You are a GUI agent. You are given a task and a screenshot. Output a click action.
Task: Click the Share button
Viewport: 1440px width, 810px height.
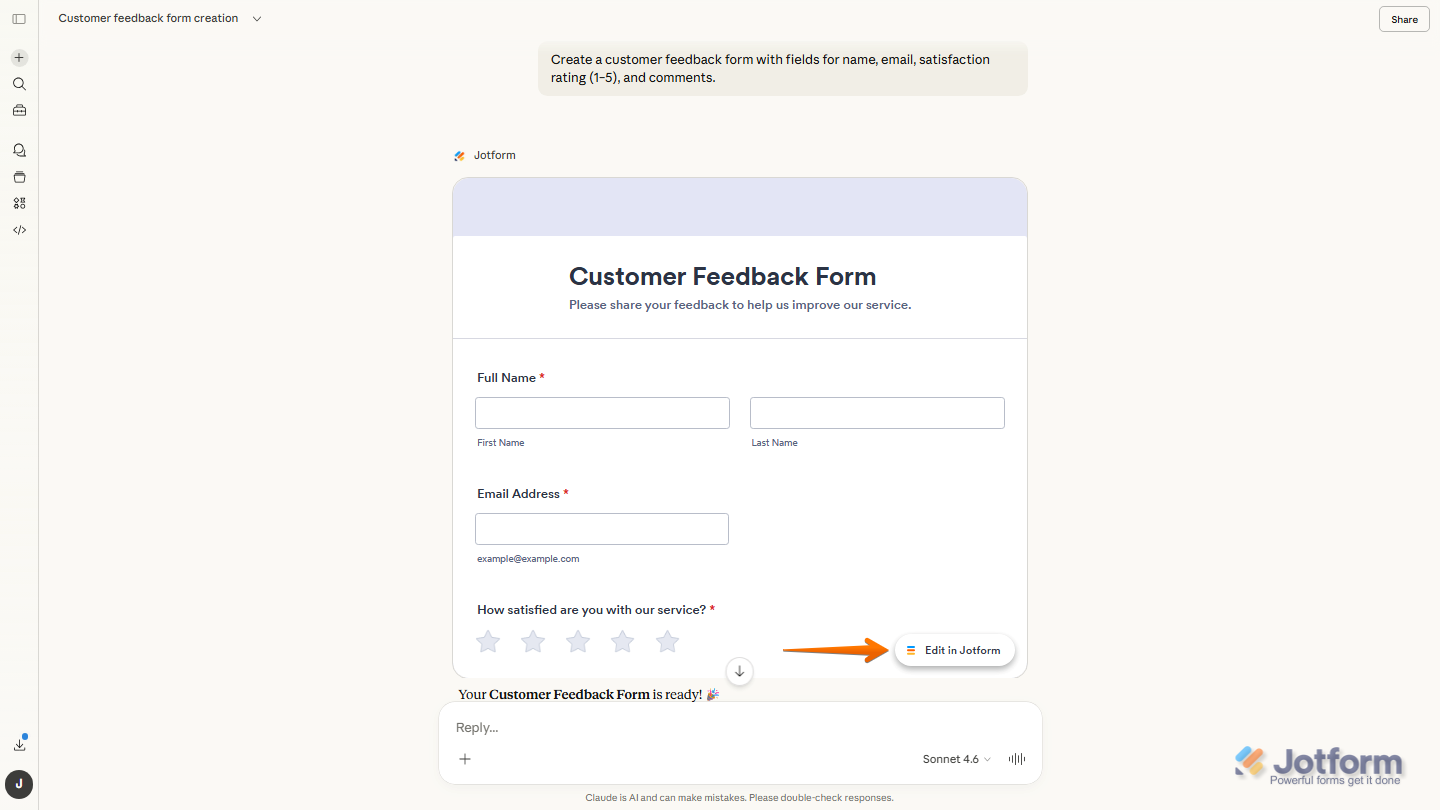coord(1403,18)
